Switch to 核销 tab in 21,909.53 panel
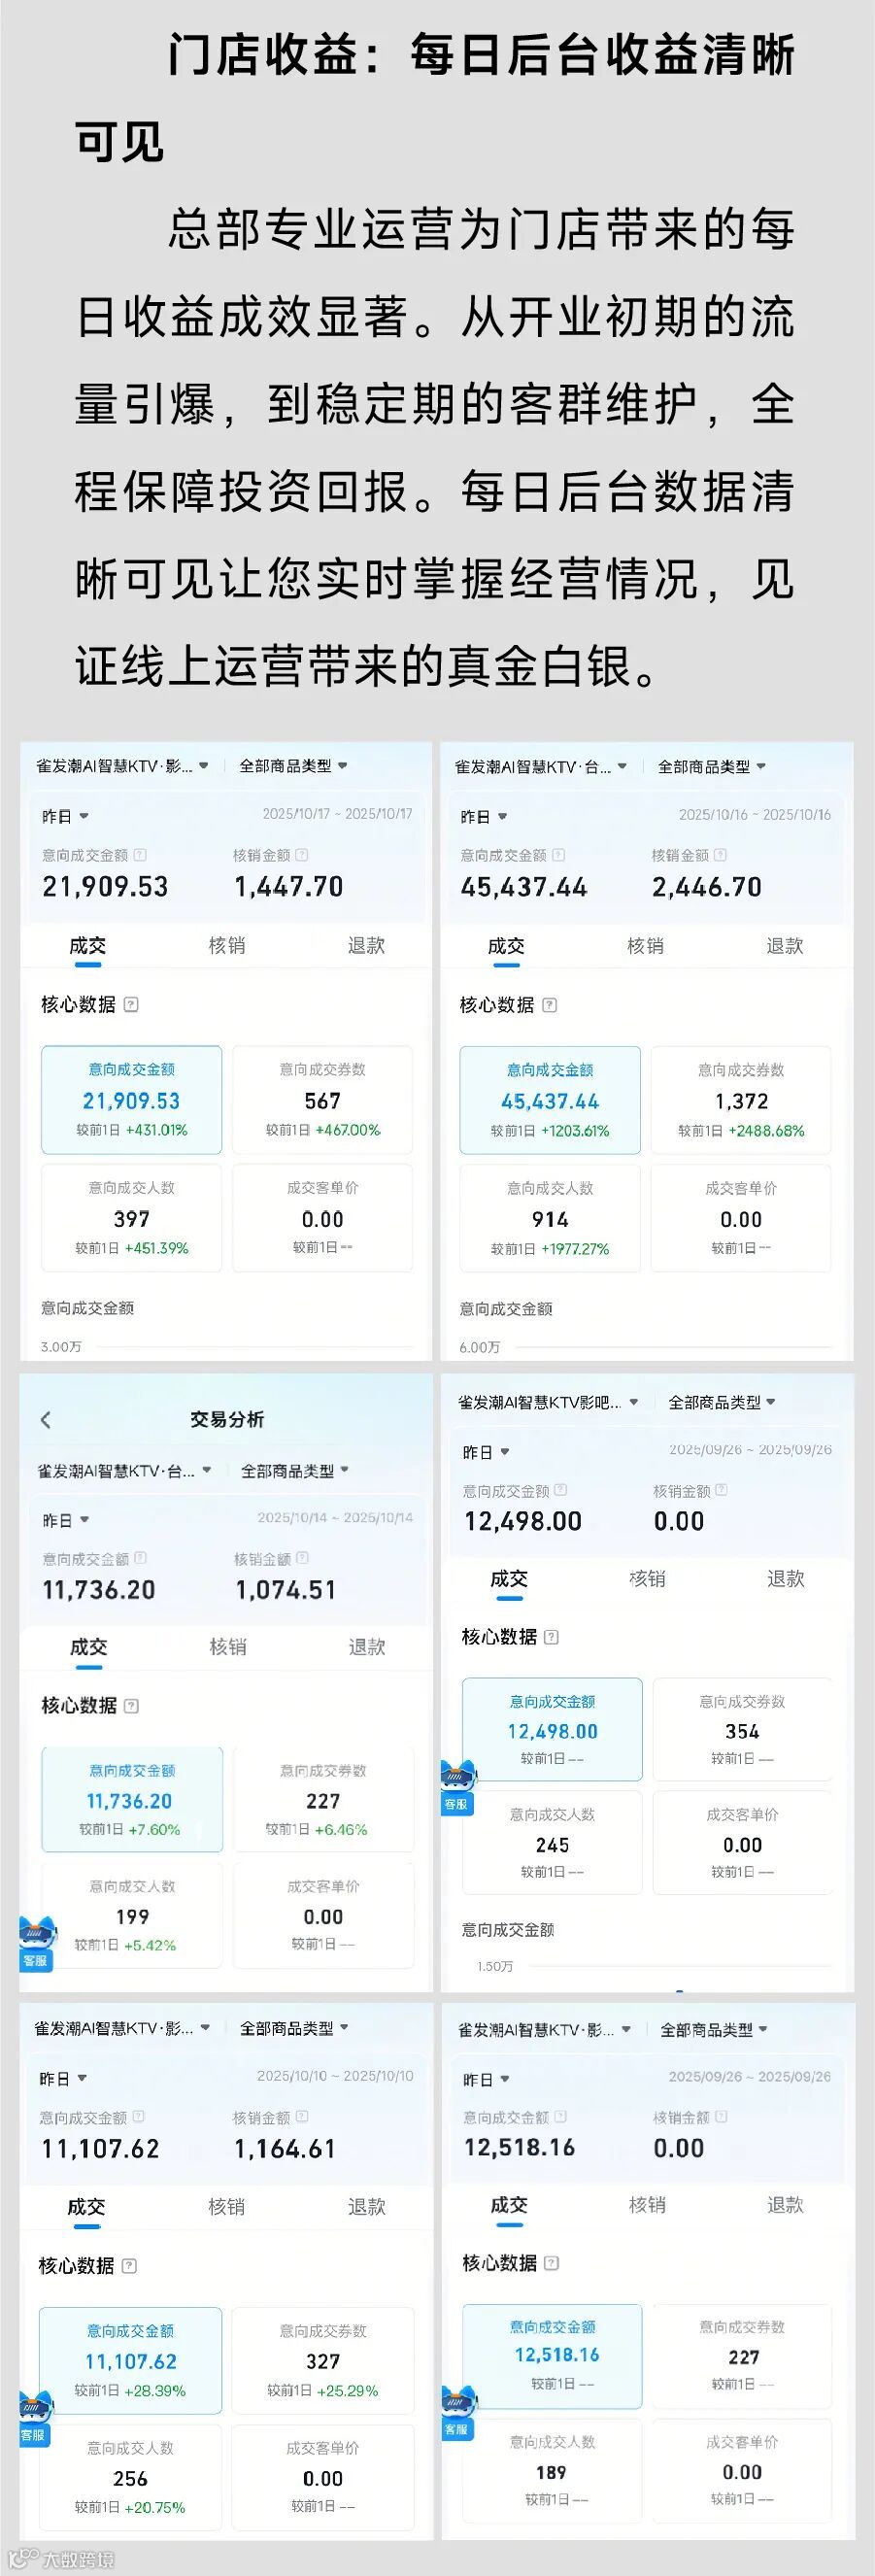Image resolution: width=875 pixels, height=2576 pixels. [x=227, y=945]
